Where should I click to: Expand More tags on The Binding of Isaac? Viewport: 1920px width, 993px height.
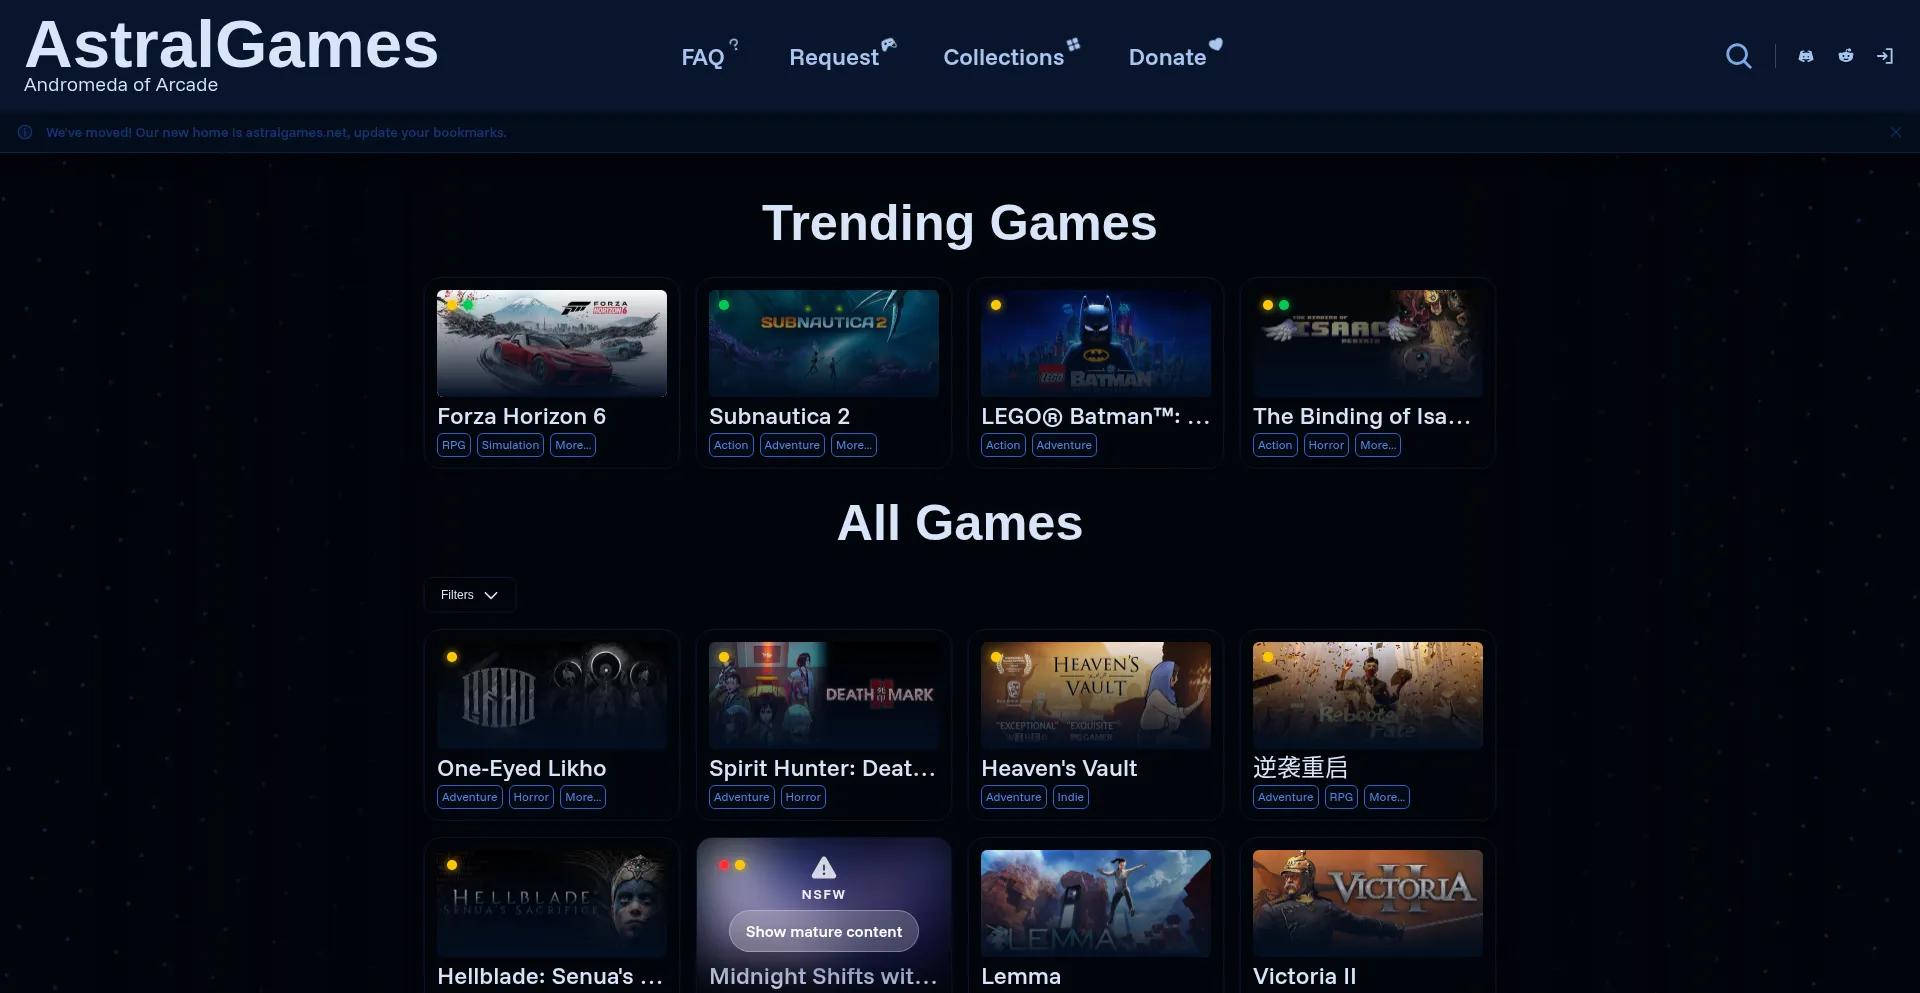(1378, 445)
